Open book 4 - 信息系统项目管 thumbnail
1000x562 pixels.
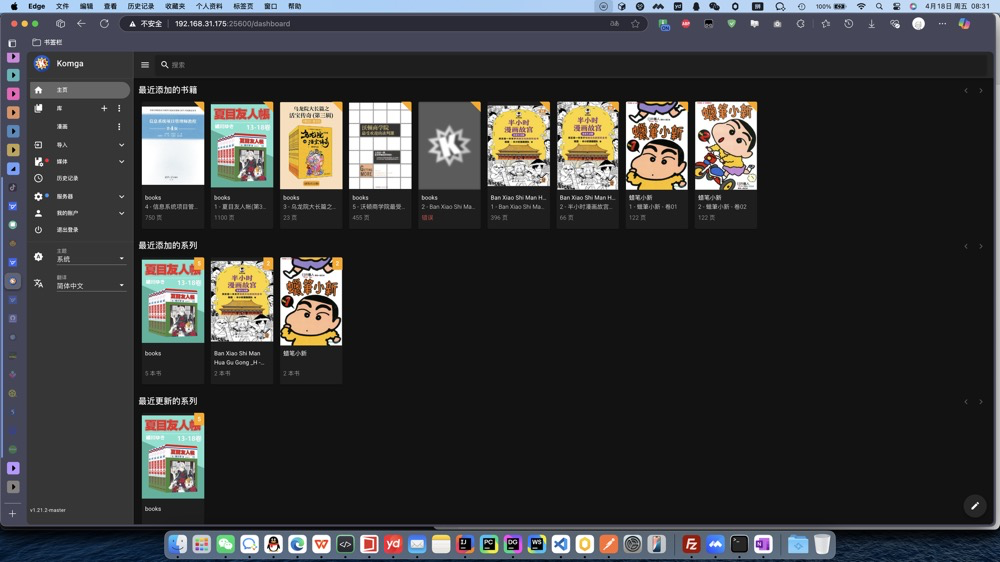coord(173,145)
